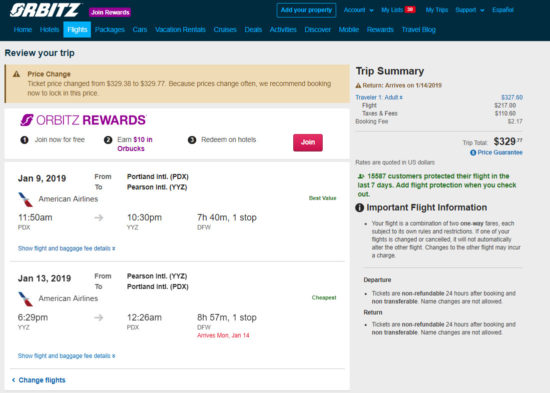Screen dimensions: 550x393
Task: Click the Price Guarantee info icon
Action: 473,153
